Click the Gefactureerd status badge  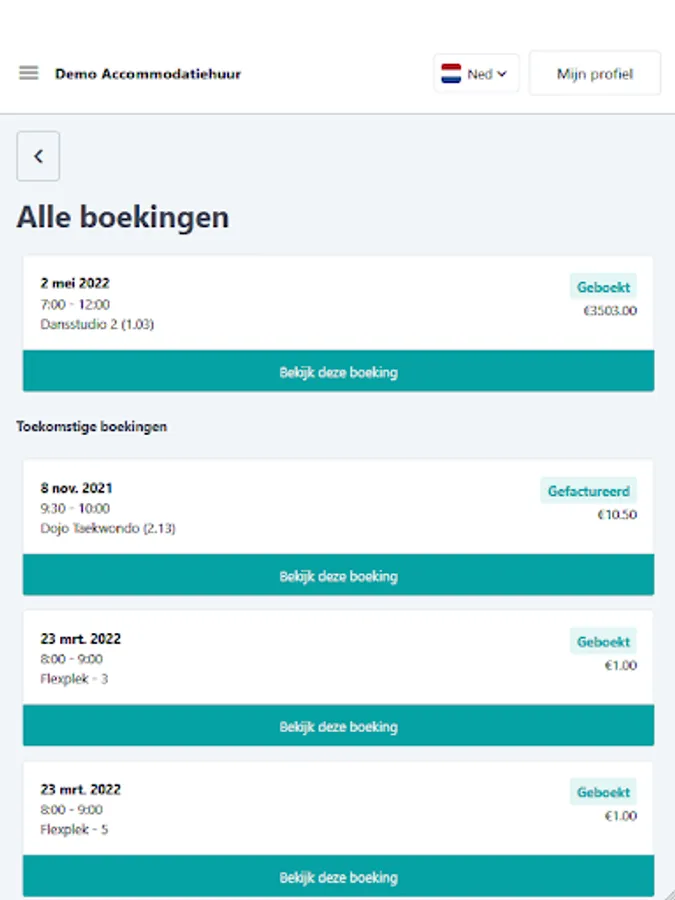[589, 492]
